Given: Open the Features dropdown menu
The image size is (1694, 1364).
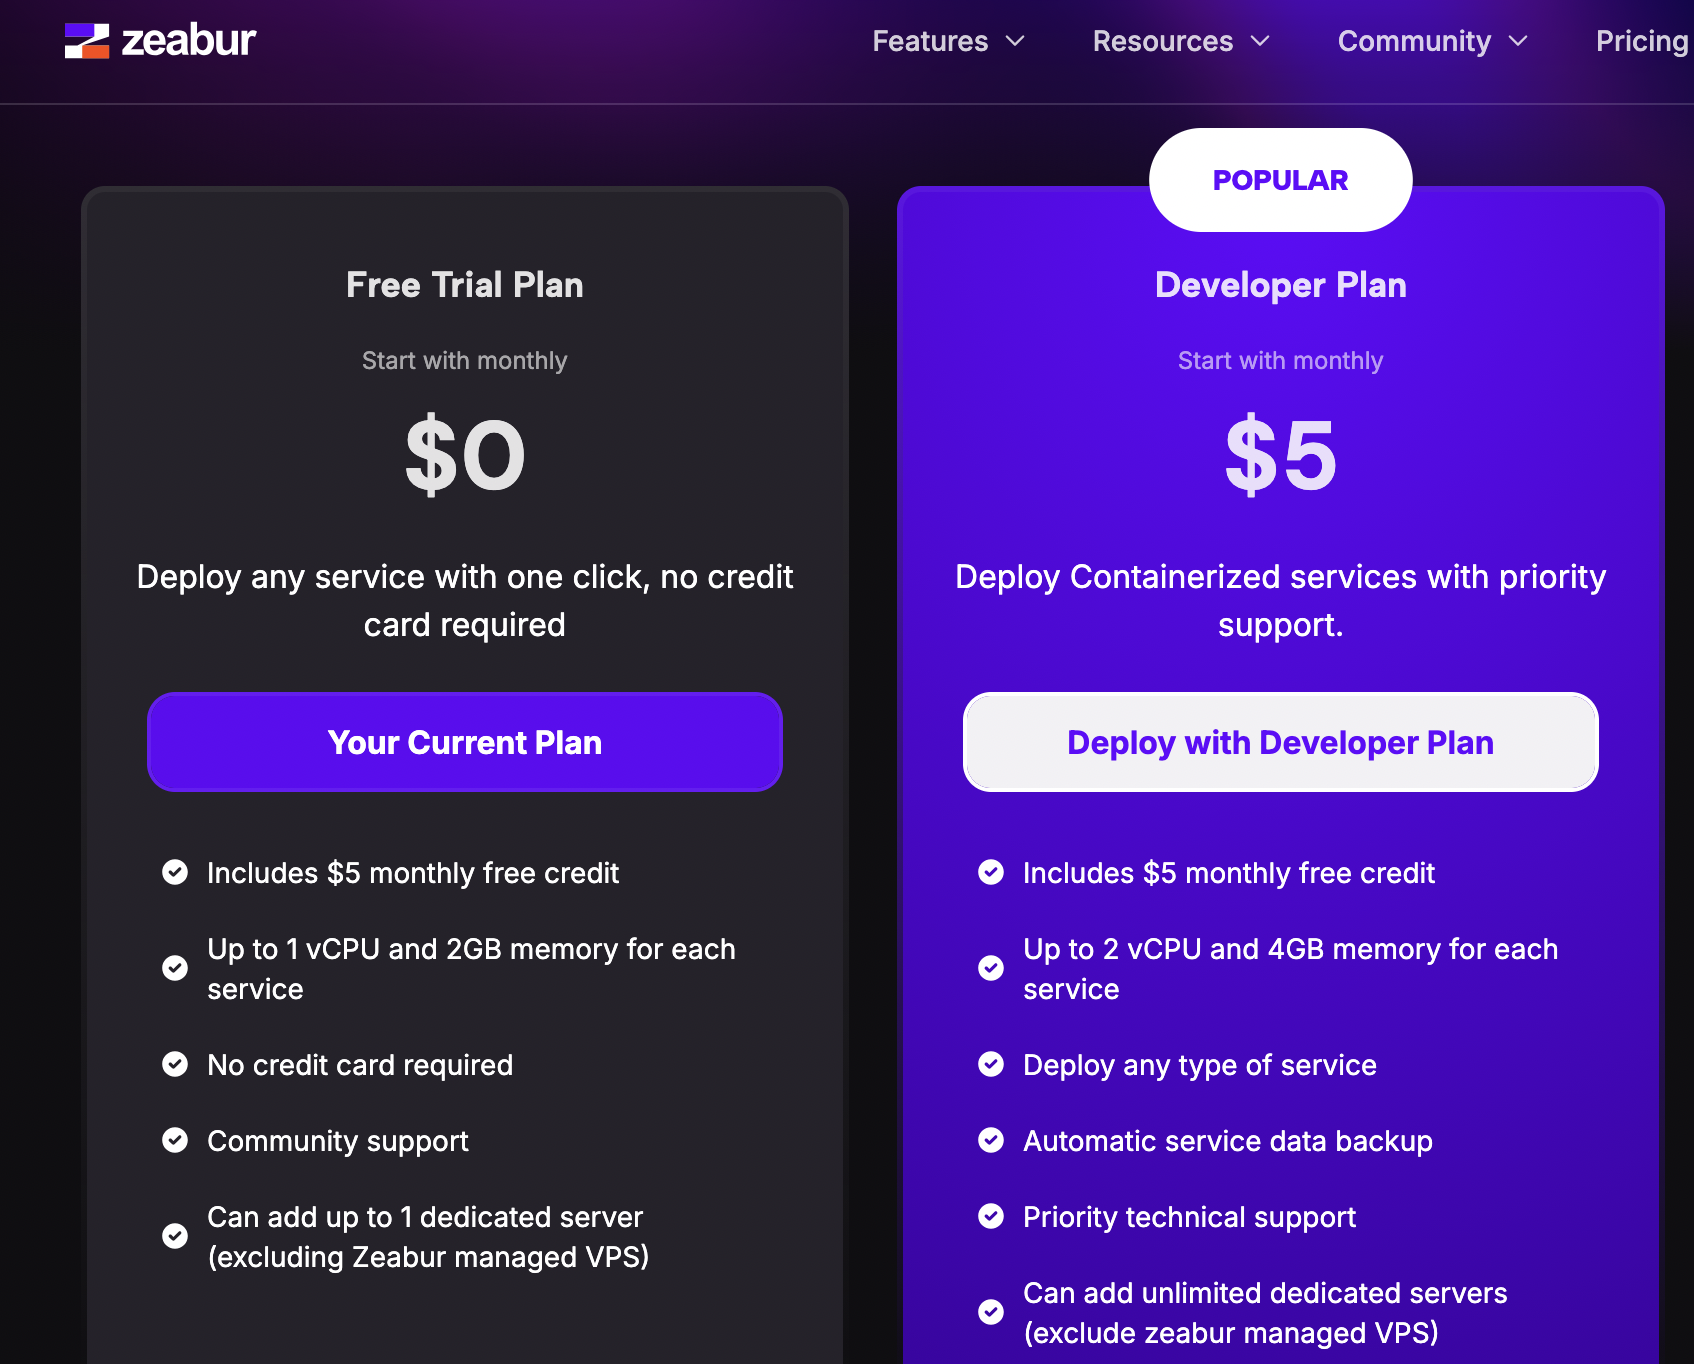Looking at the screenshot, I should click(x=948, y=41).
